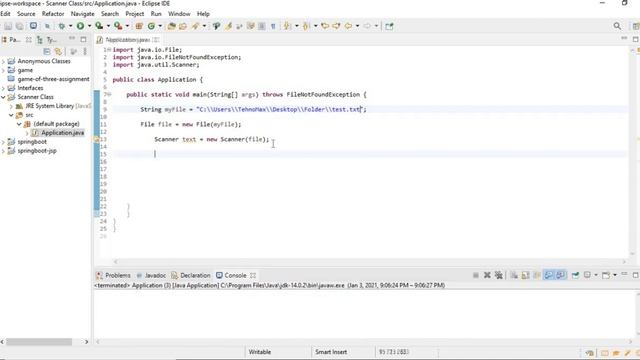Click Clear Console icon
The image size is (640, 360).
tap(514, 276)
